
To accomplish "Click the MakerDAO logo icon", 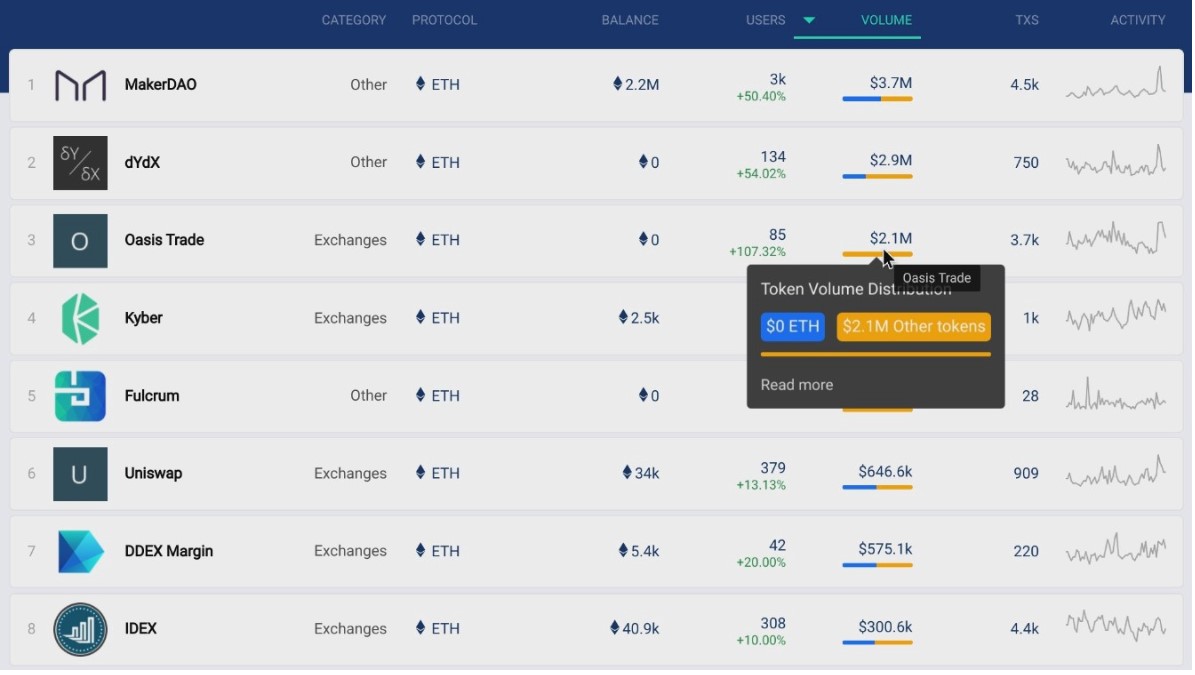I will 80,85.
